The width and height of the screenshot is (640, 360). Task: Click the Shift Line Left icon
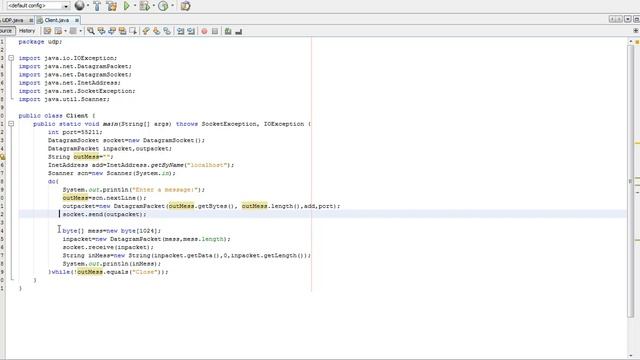click(x=180, y=31)
